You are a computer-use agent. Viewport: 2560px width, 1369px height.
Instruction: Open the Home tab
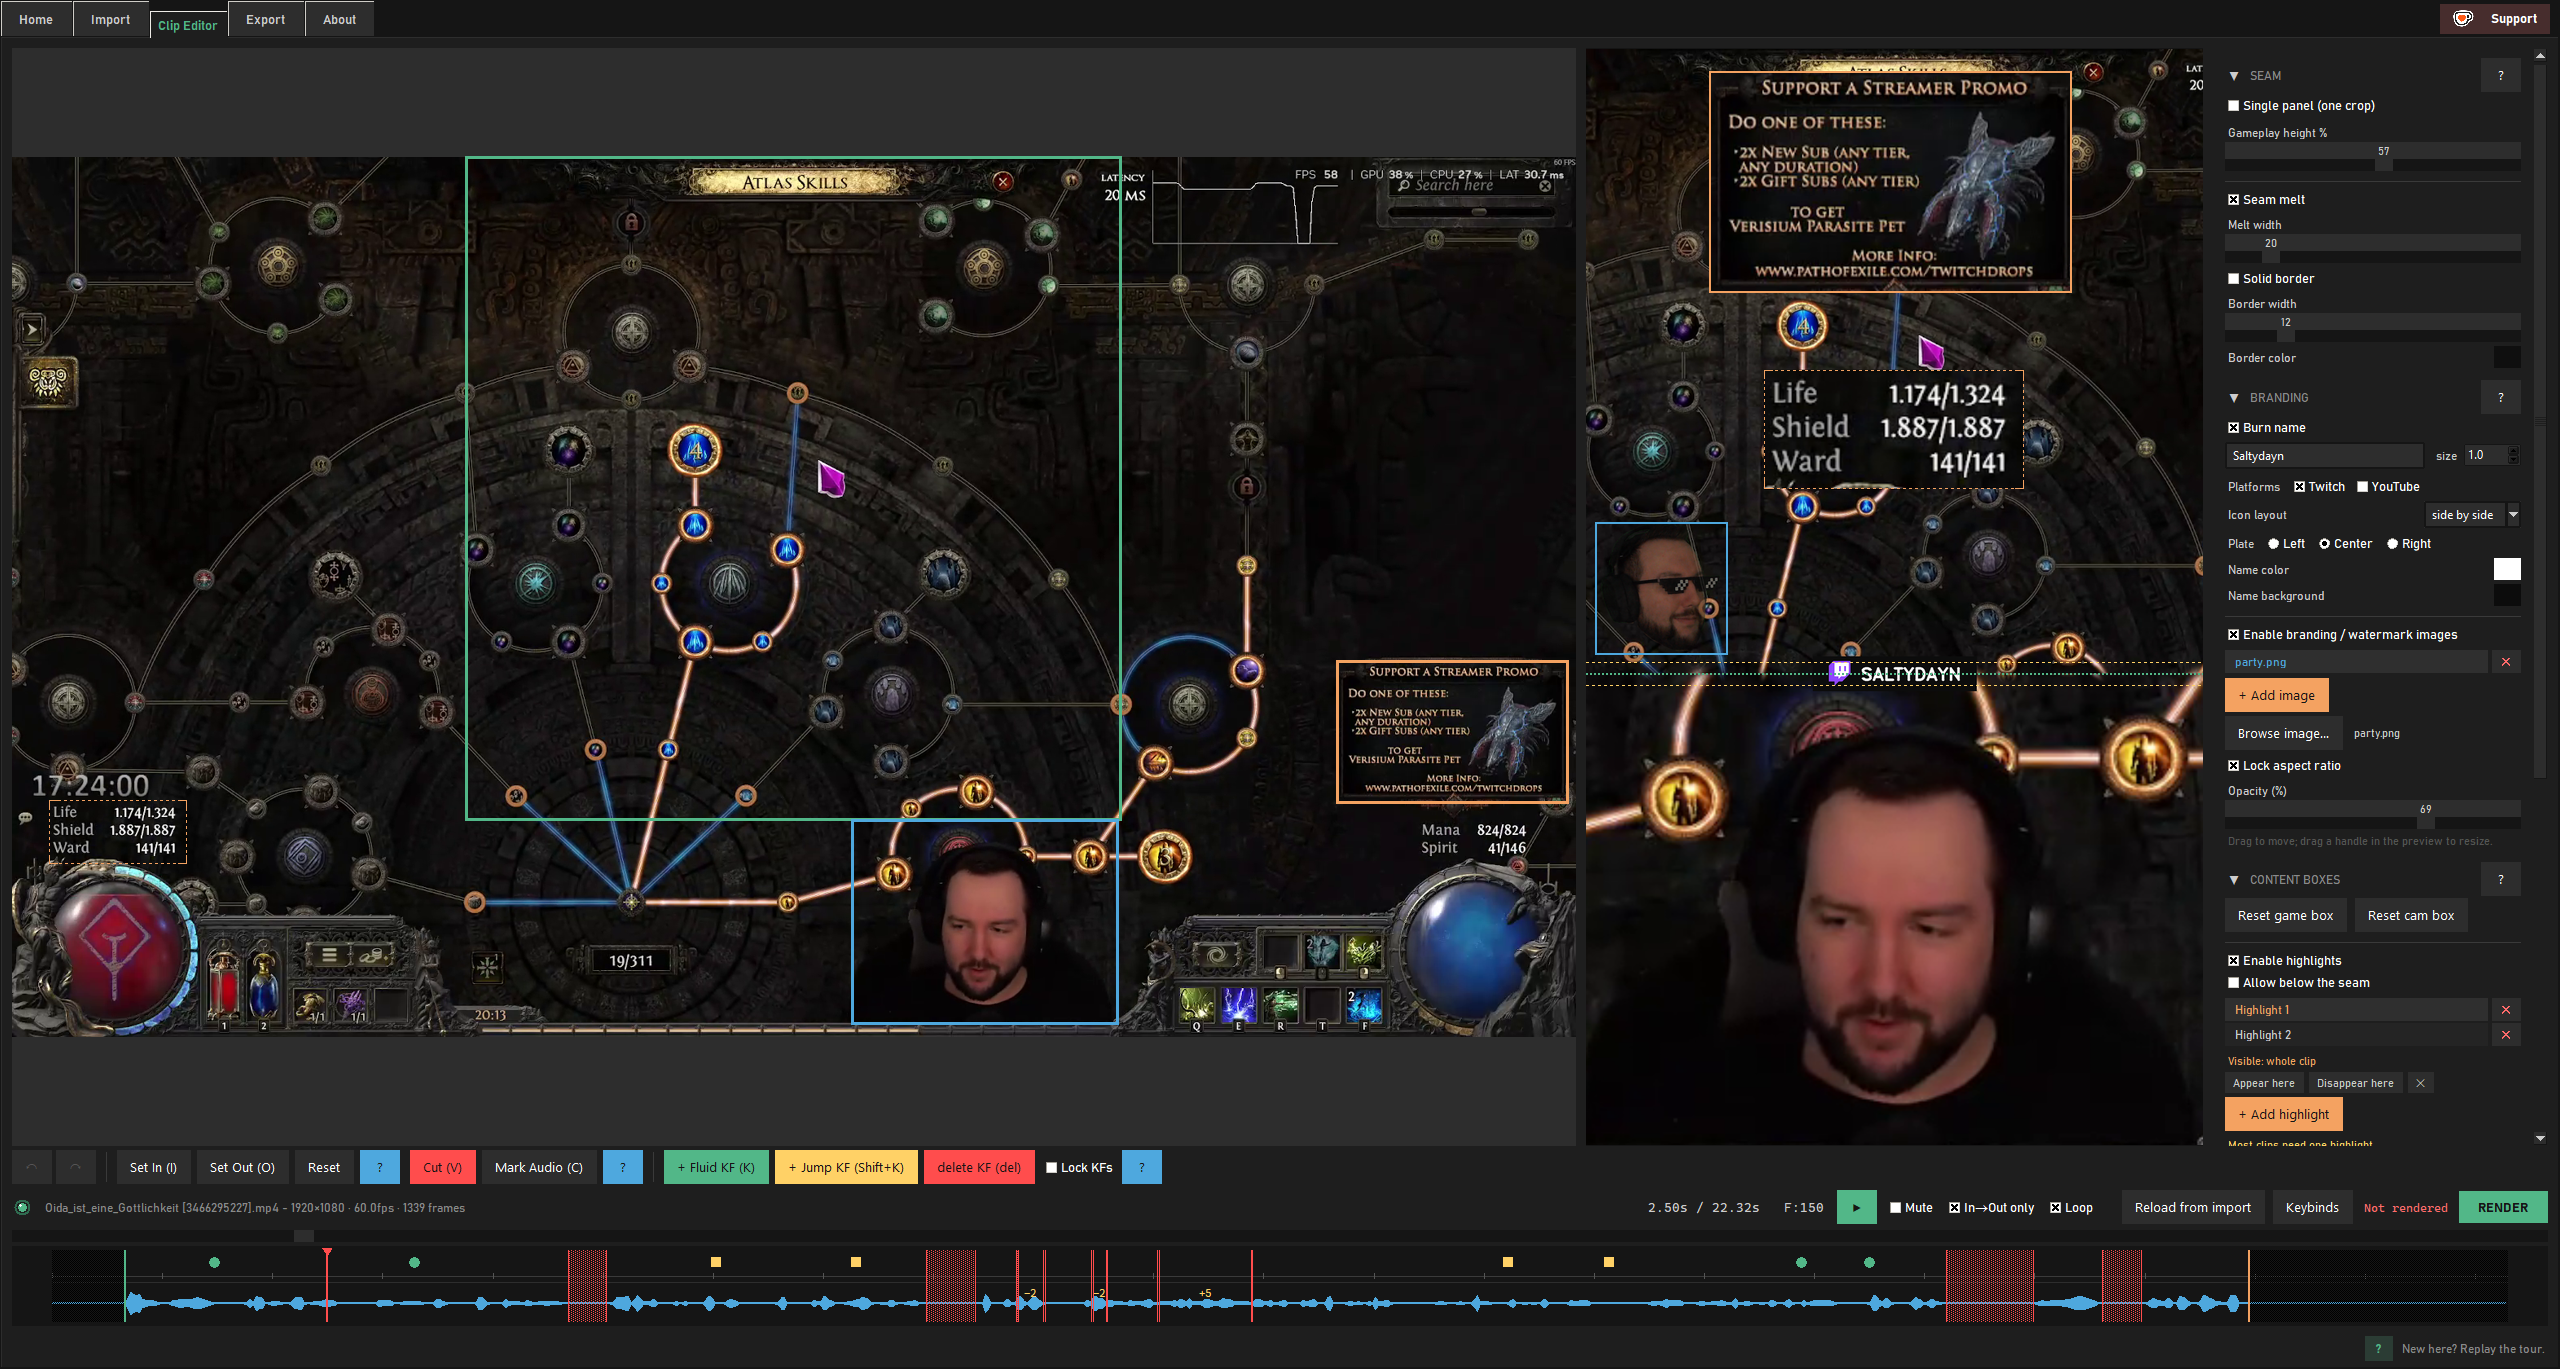[36, 19]
